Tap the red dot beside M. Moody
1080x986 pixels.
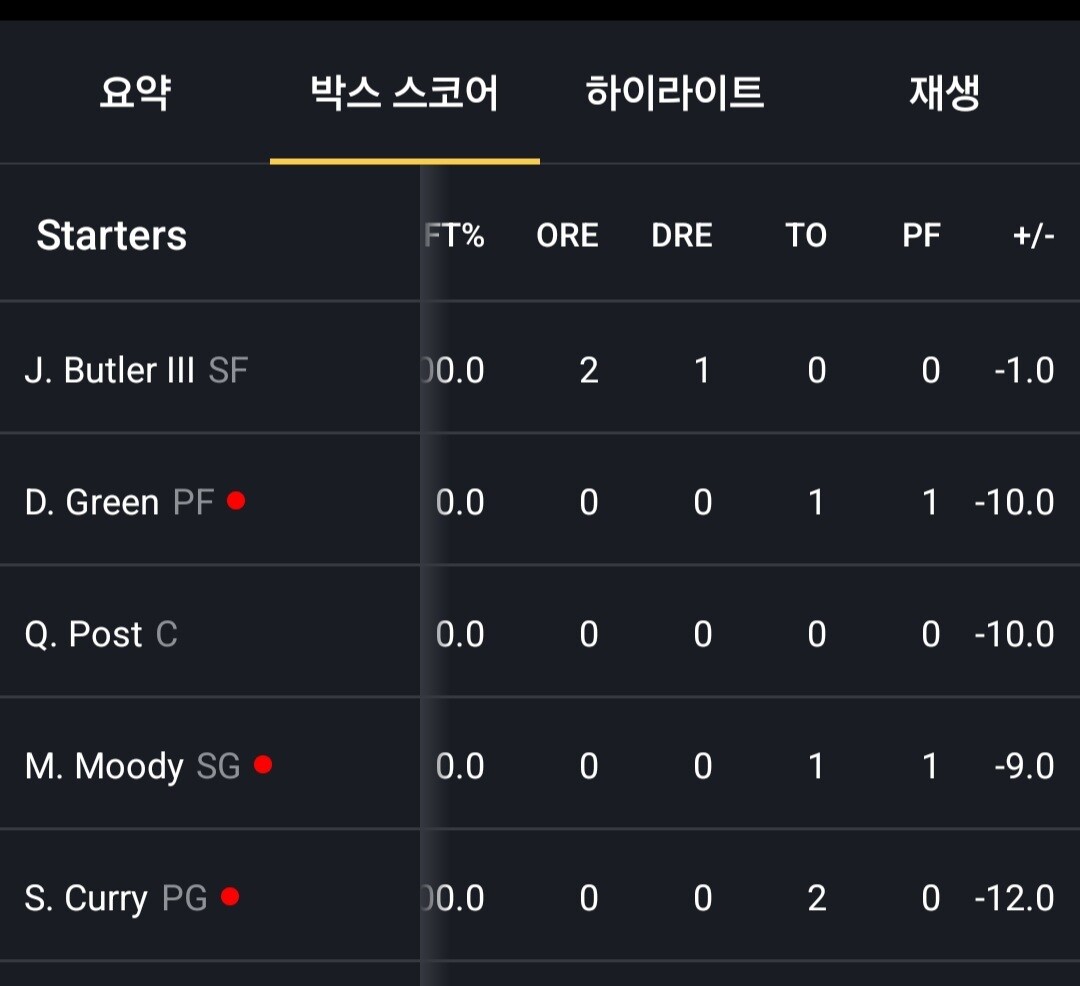[x=263, y=765]
